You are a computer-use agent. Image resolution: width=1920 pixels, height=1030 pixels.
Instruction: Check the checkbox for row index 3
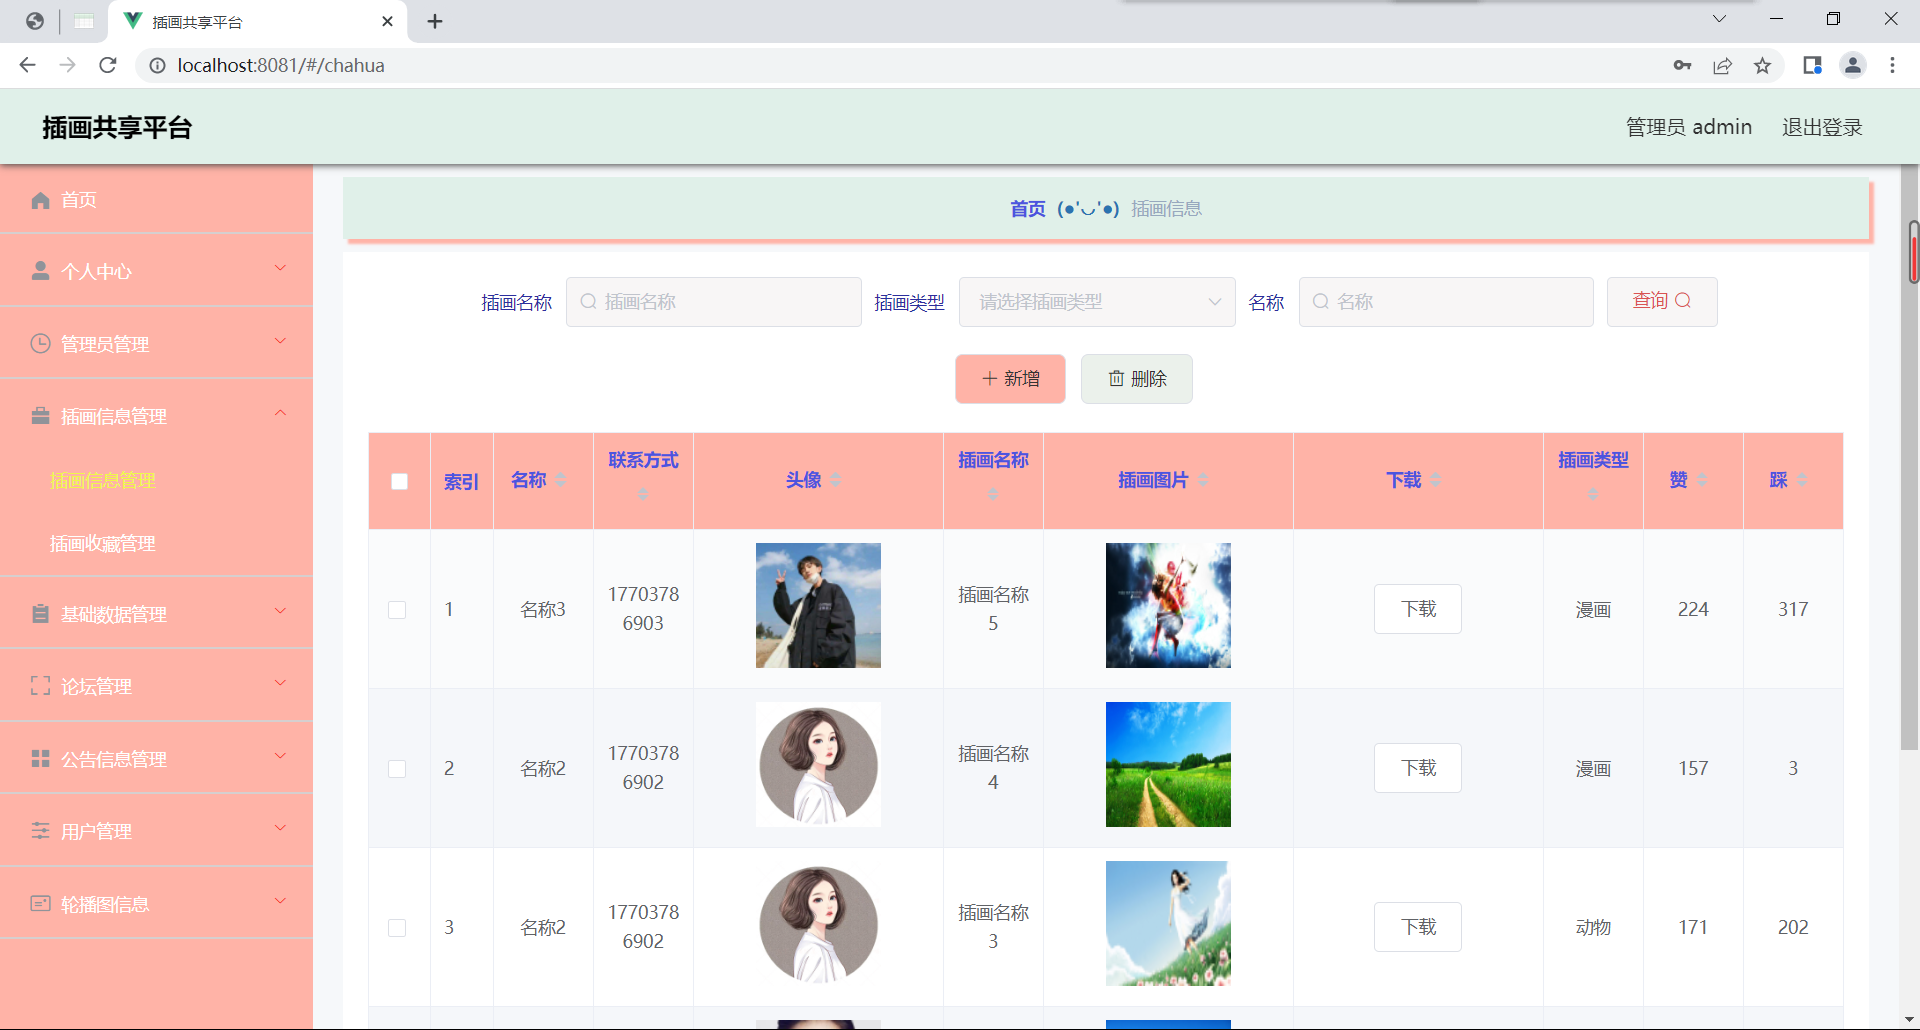click(397, 928)
